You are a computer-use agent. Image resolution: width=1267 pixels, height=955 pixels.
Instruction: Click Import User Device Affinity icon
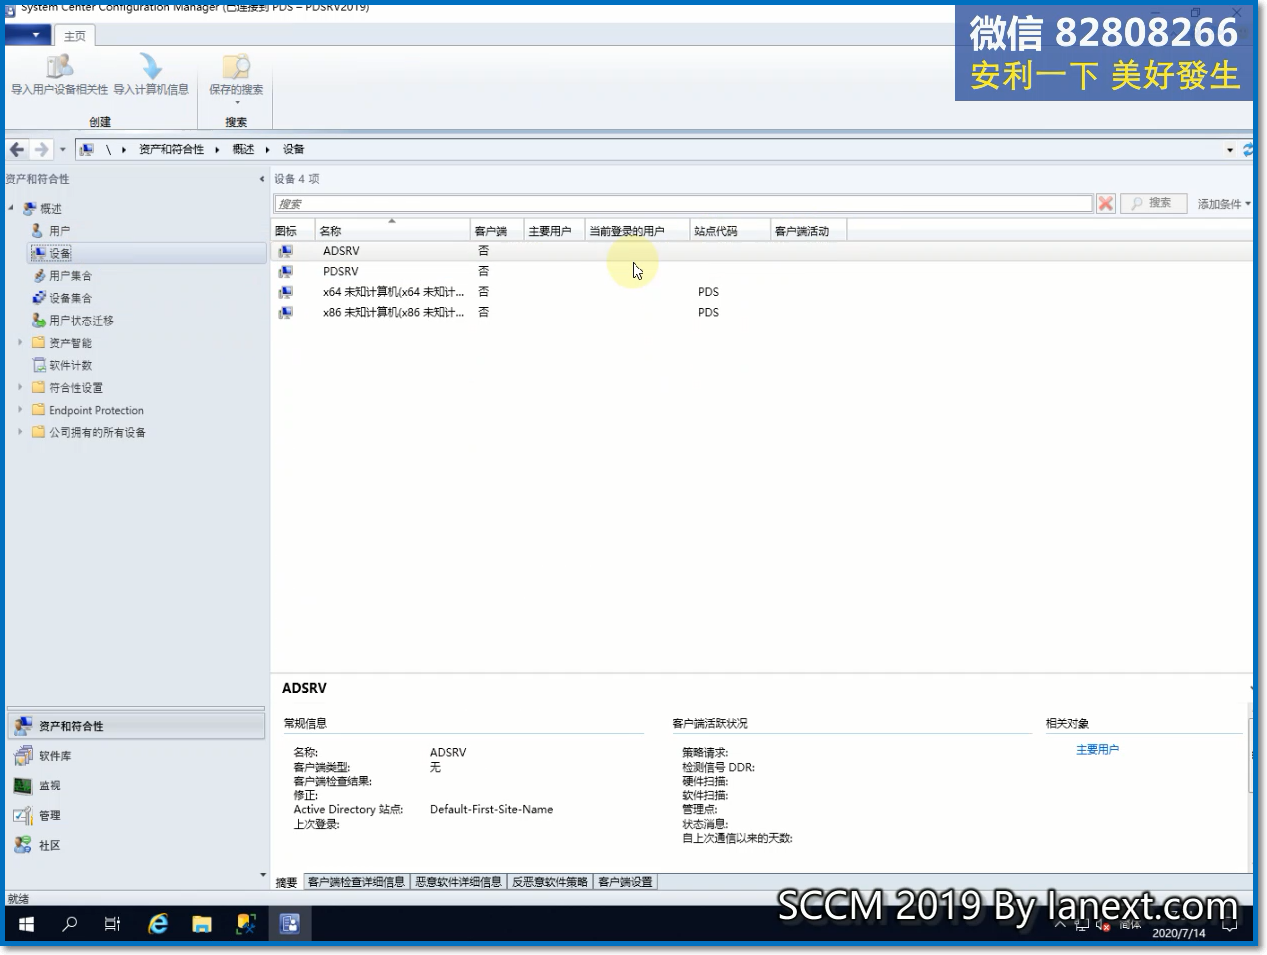coord(59,67)
